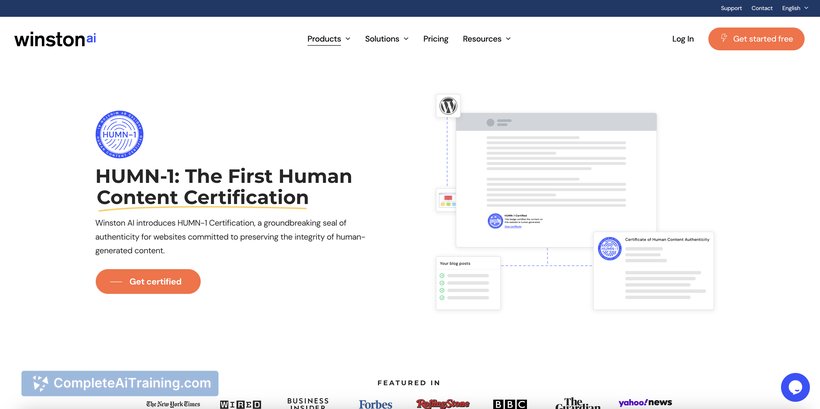The image size is (820, 409).
Task: Click the HUMN-1 Certification heading text
Action: [x=222, y=187]
